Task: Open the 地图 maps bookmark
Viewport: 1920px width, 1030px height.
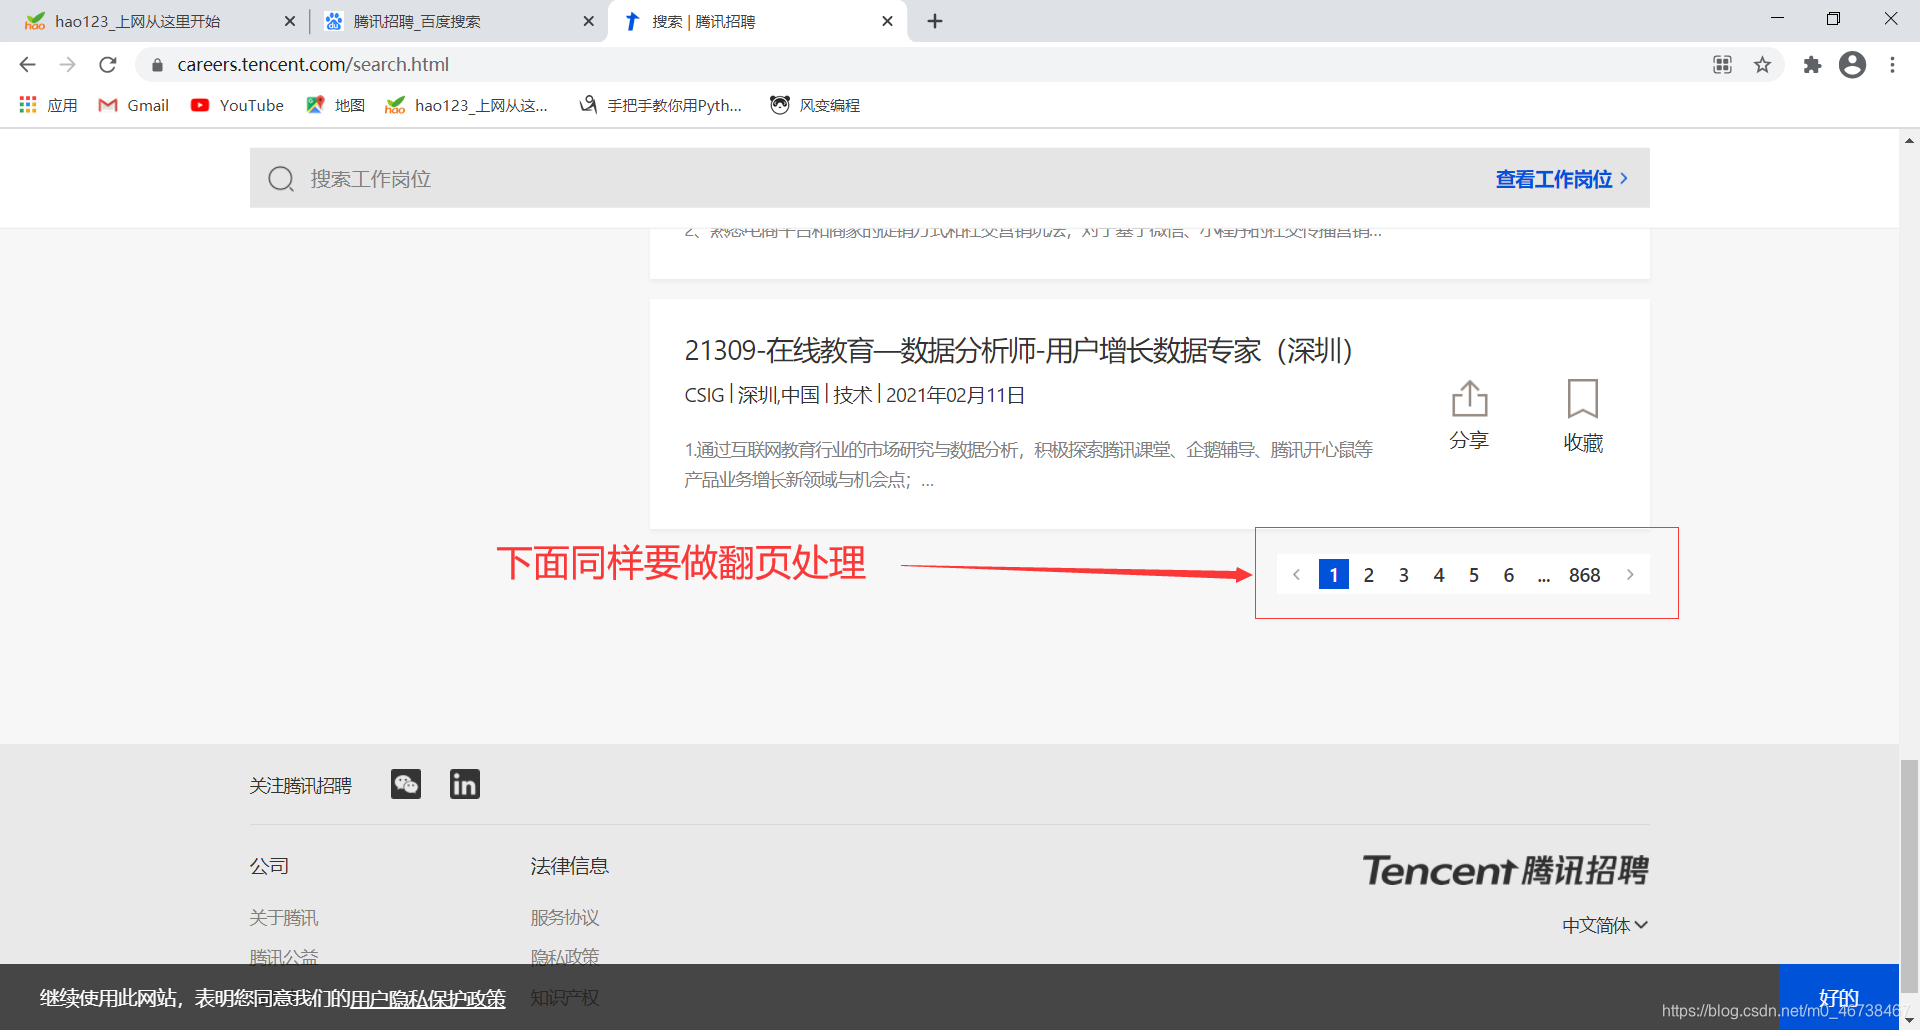Action: pos(336,105)
